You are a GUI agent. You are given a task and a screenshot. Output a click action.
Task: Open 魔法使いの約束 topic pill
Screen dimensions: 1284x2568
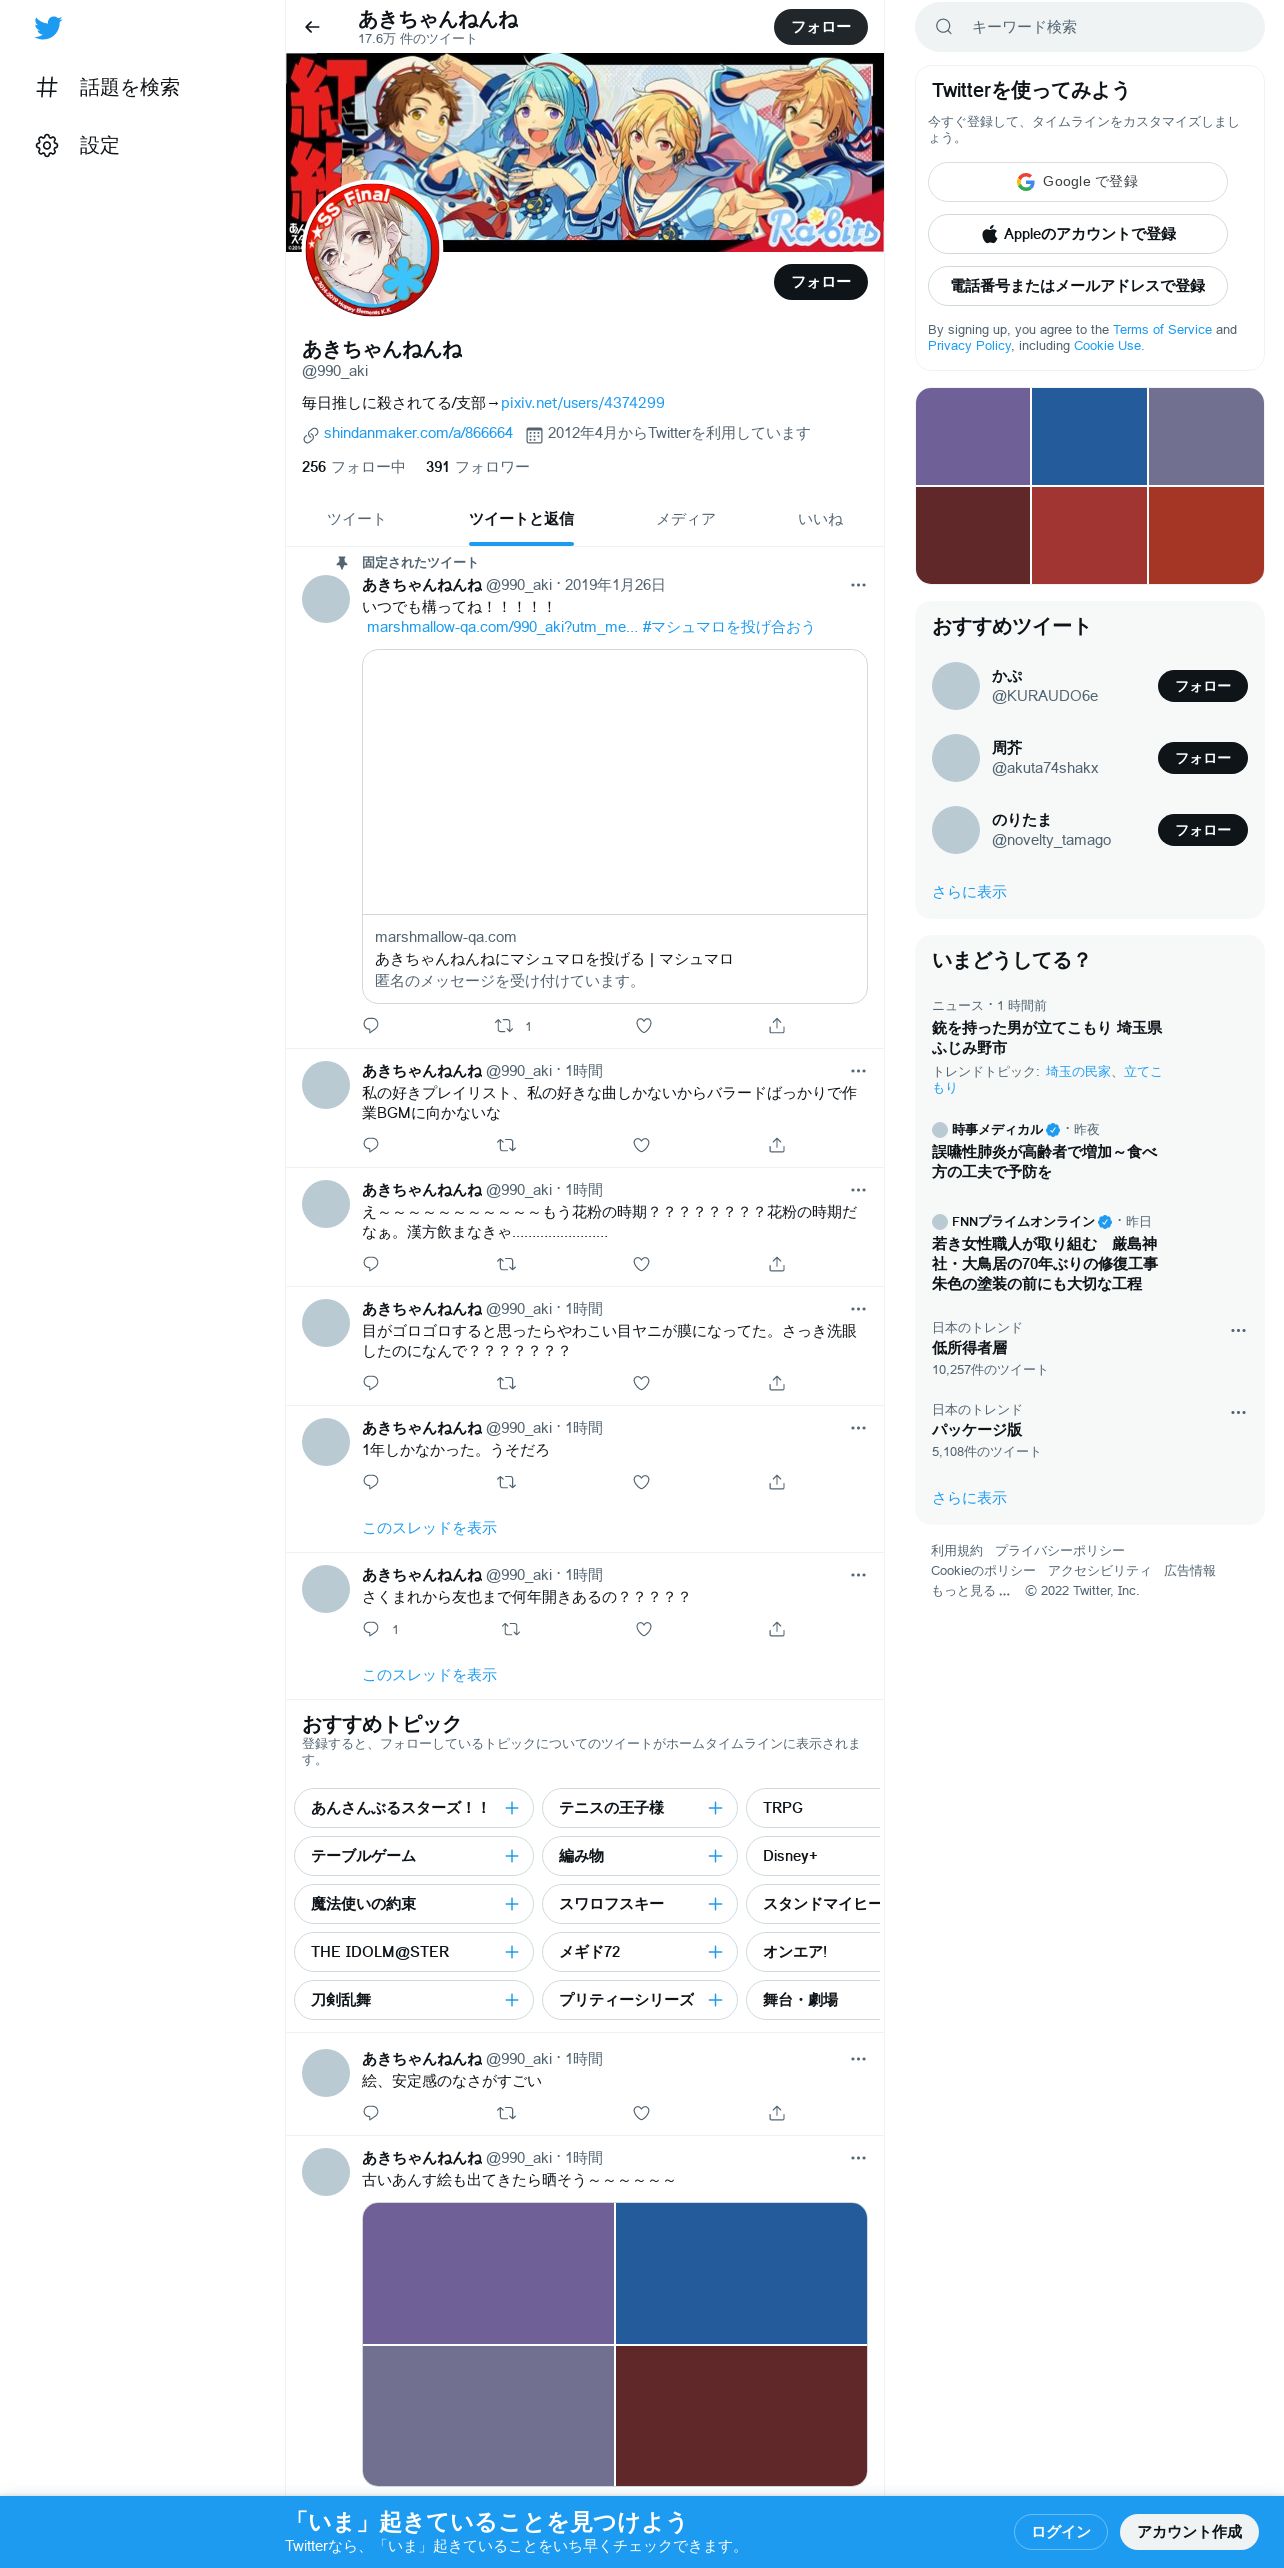414,1904
